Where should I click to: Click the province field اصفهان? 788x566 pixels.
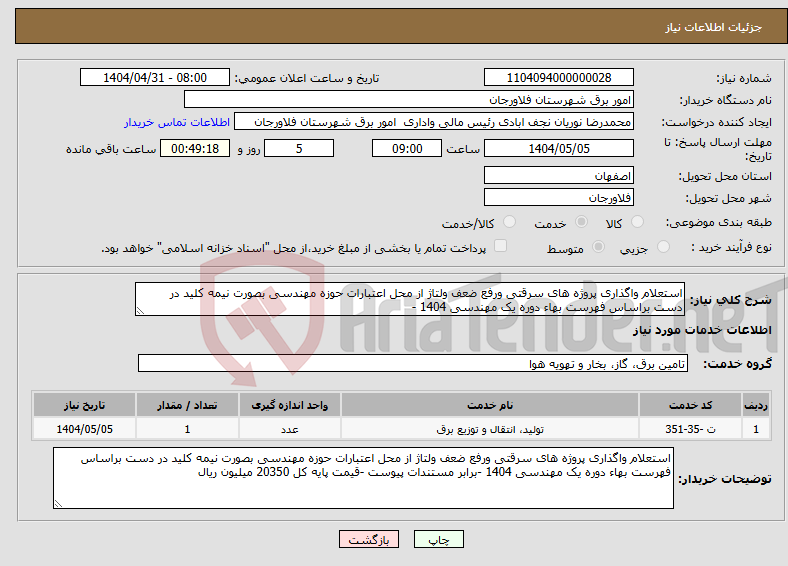(x=559, y=175)
